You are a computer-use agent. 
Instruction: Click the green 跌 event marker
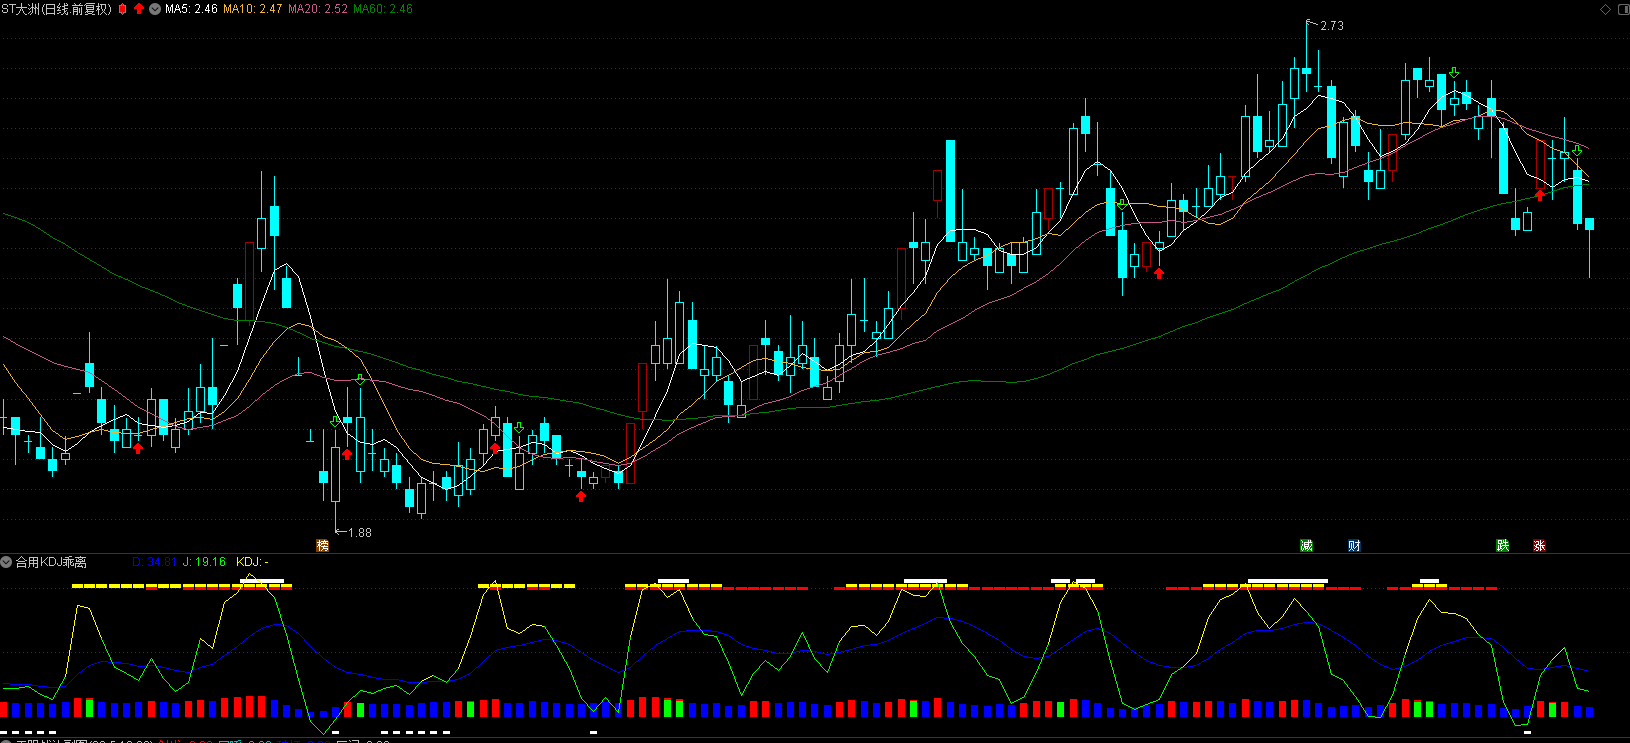point(1502,545)
